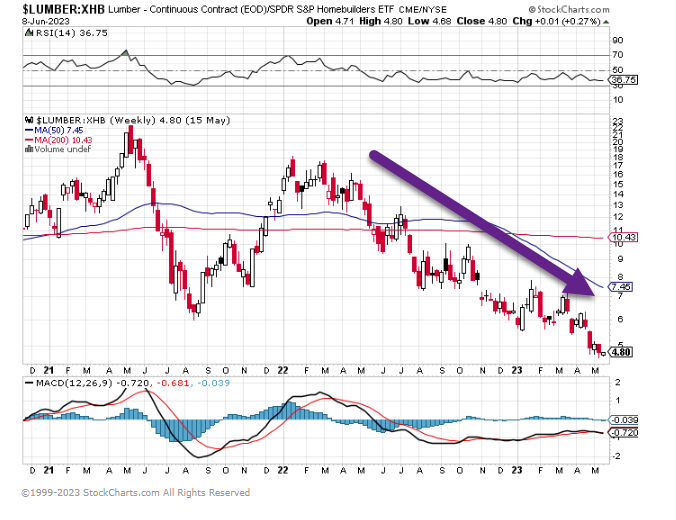The image size is (676, 520).
Task: Click the 22 year label under MACD panel
Action: pyautogui.click(x=282, y=470)
